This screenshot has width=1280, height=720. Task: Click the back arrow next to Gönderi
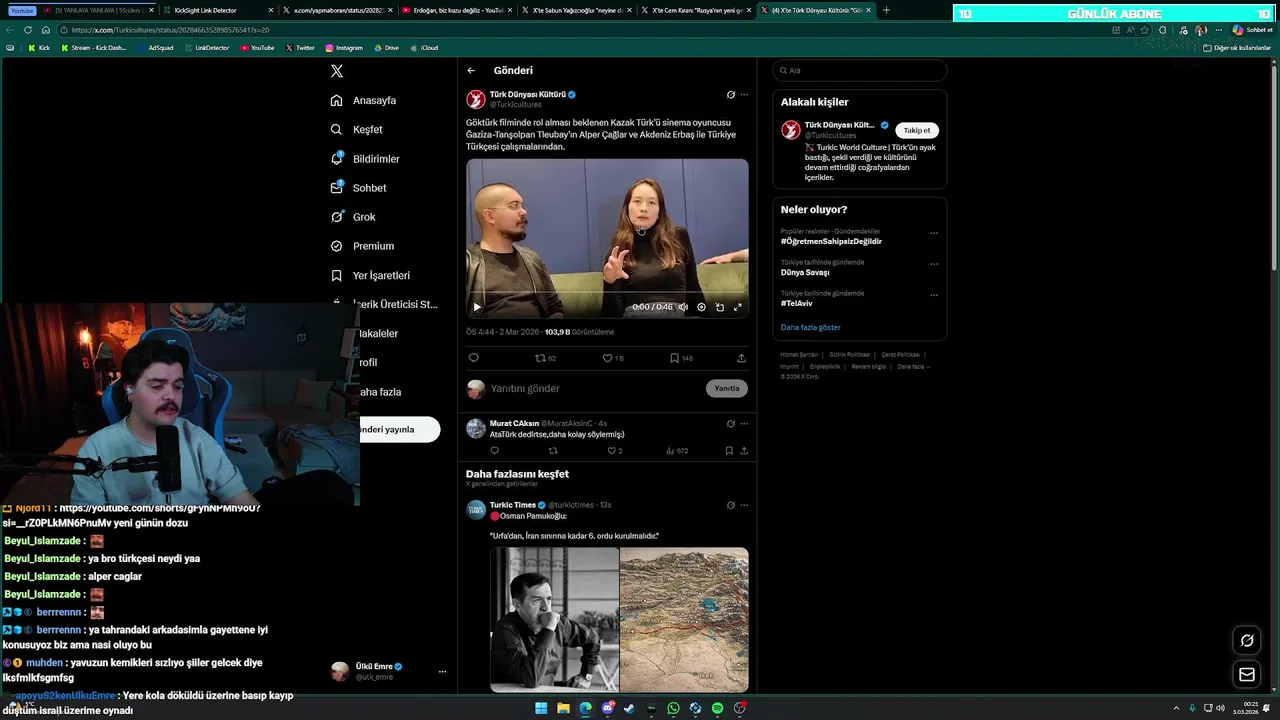471,71
